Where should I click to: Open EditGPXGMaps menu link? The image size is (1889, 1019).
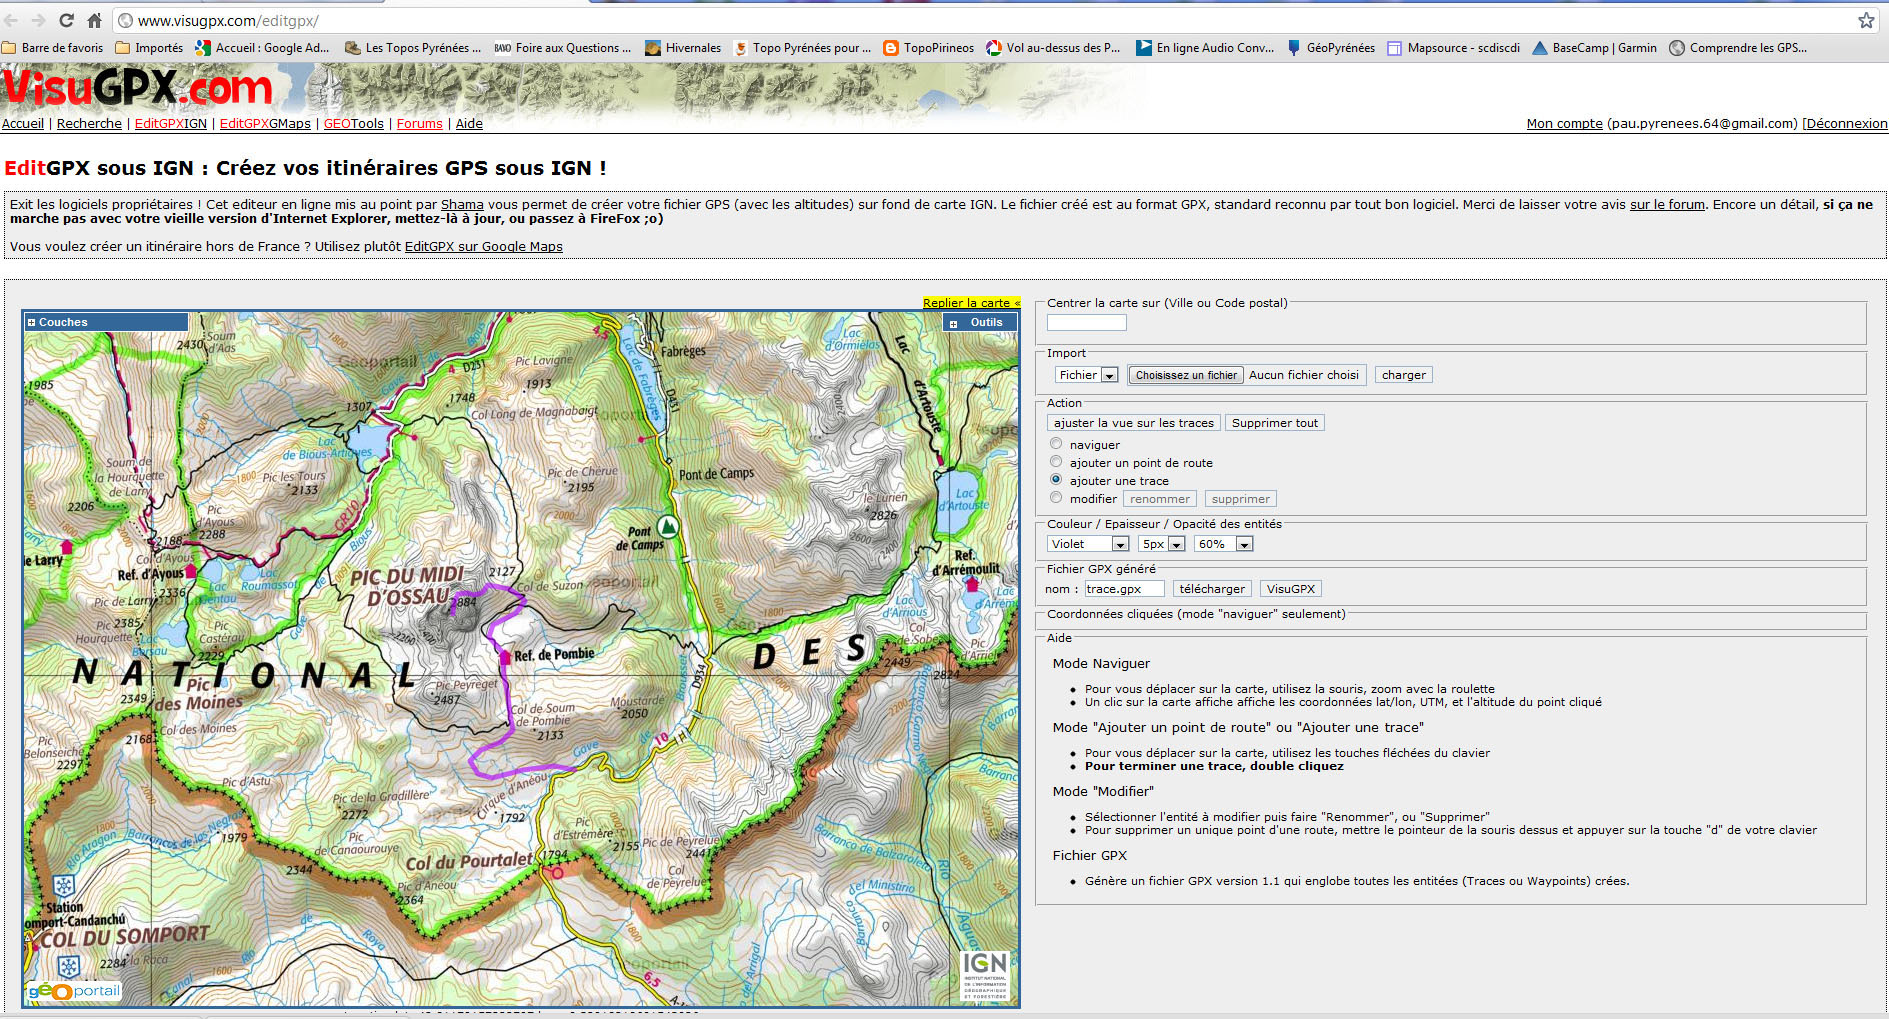pyautogui.click(x=265, y=124)
